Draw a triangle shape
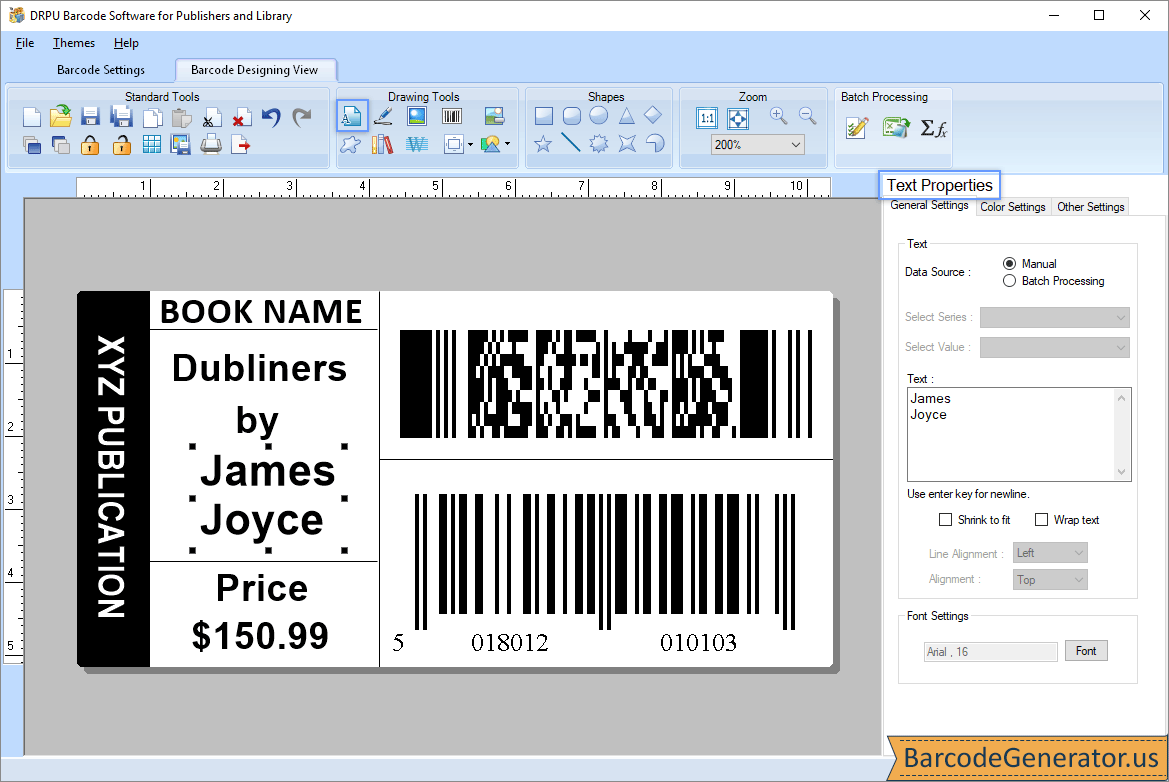1169x782 pixels. pyautogui.click(x=626, y=116)
